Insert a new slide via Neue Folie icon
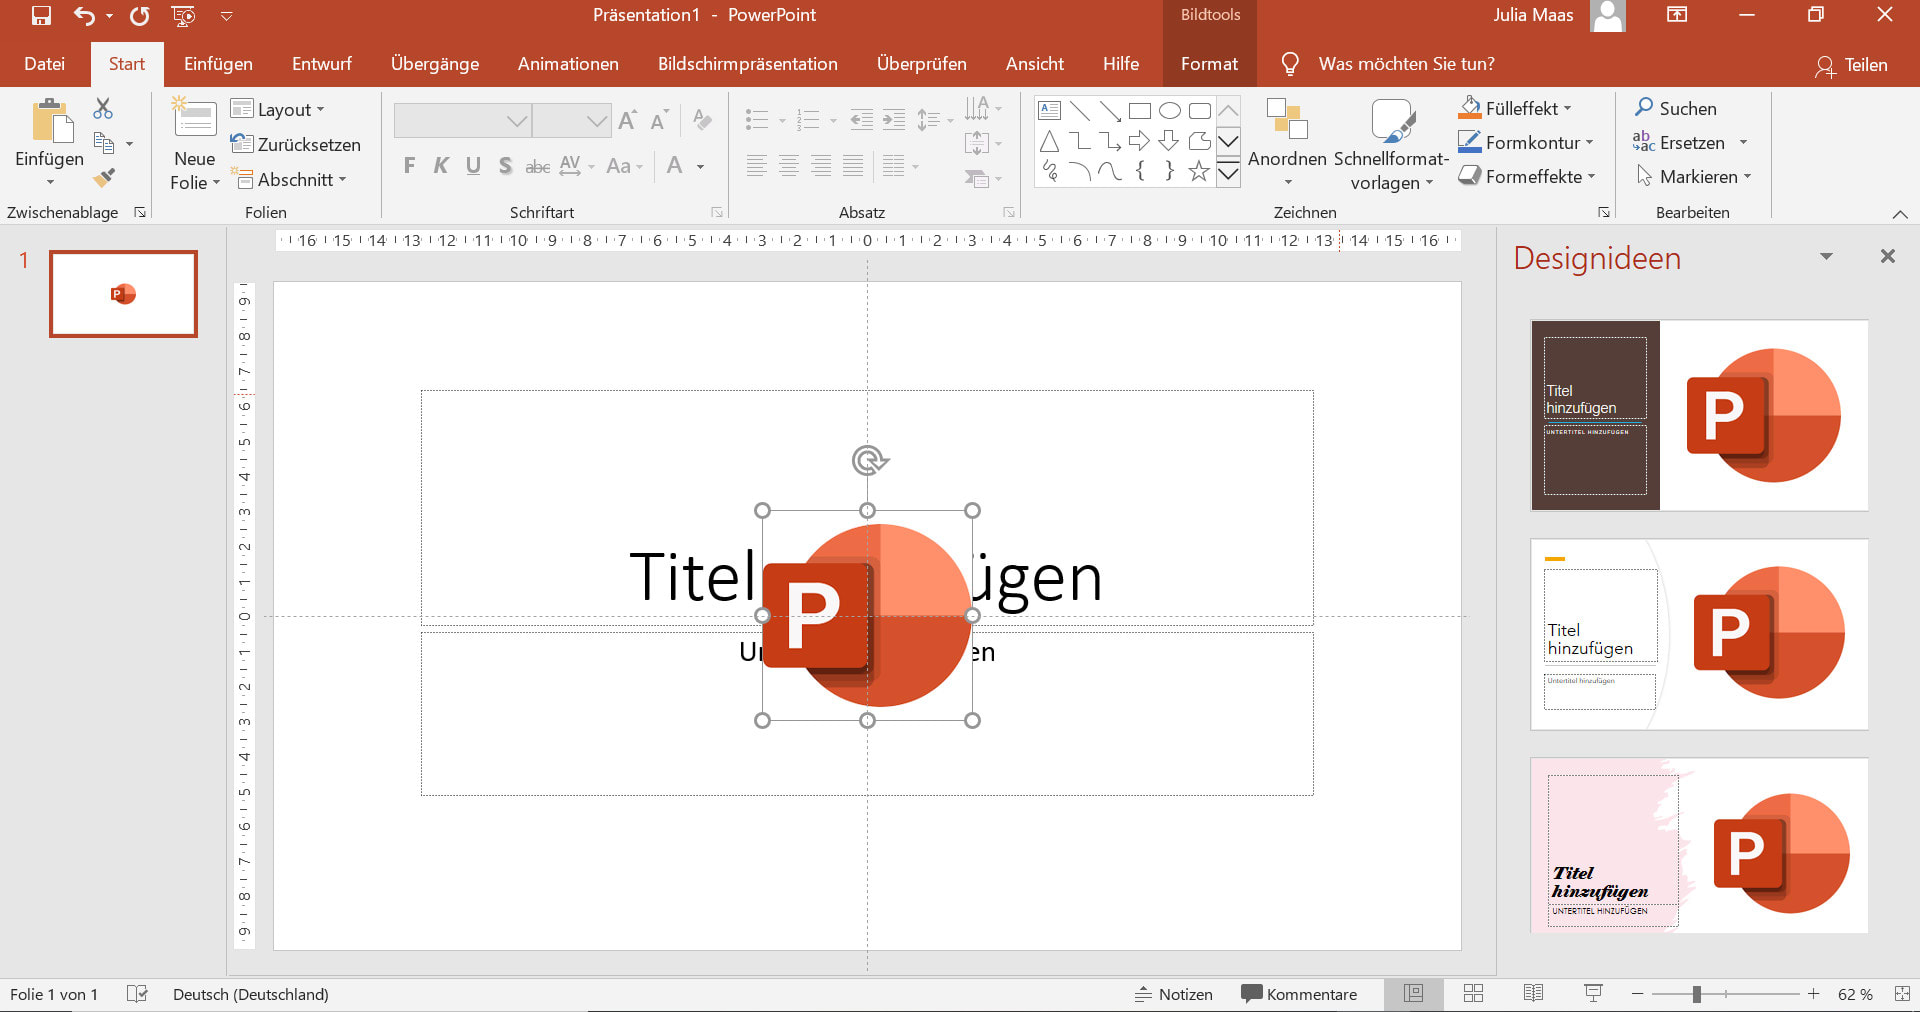 click(195, 118)
